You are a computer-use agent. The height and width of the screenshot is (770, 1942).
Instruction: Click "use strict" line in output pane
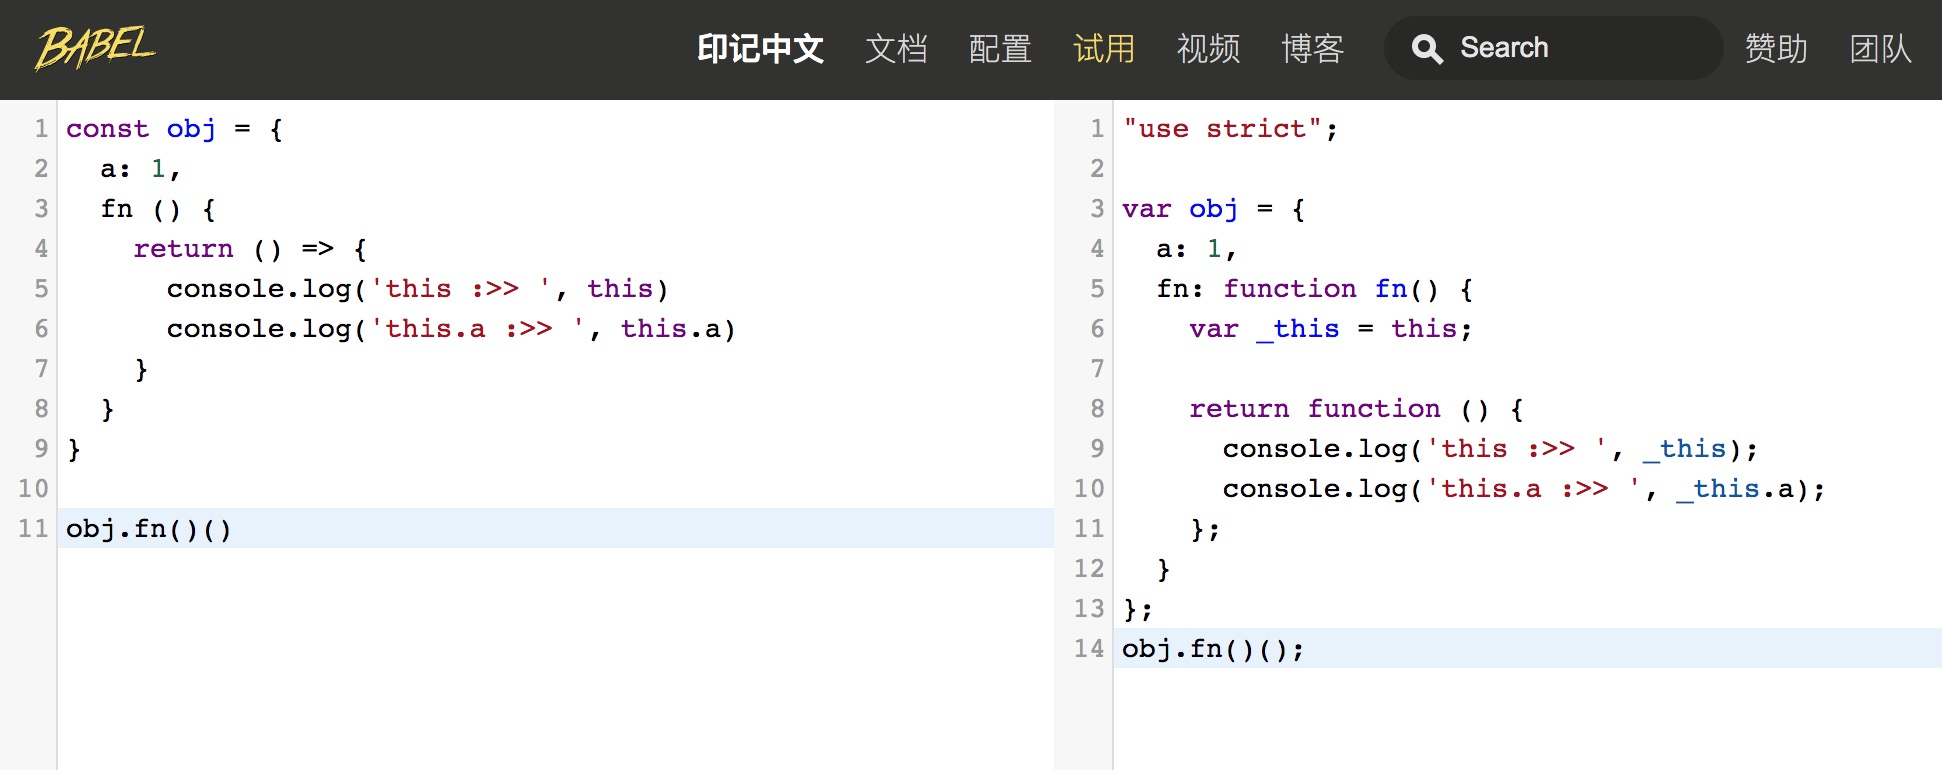(x=1228, y=129)
